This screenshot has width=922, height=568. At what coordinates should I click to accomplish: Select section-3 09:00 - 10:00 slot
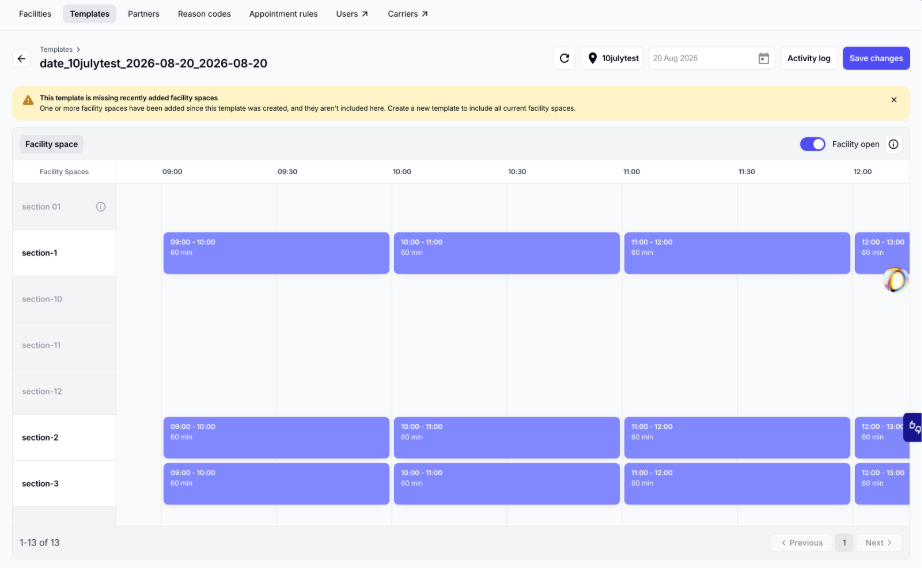(x=276, y=484)
